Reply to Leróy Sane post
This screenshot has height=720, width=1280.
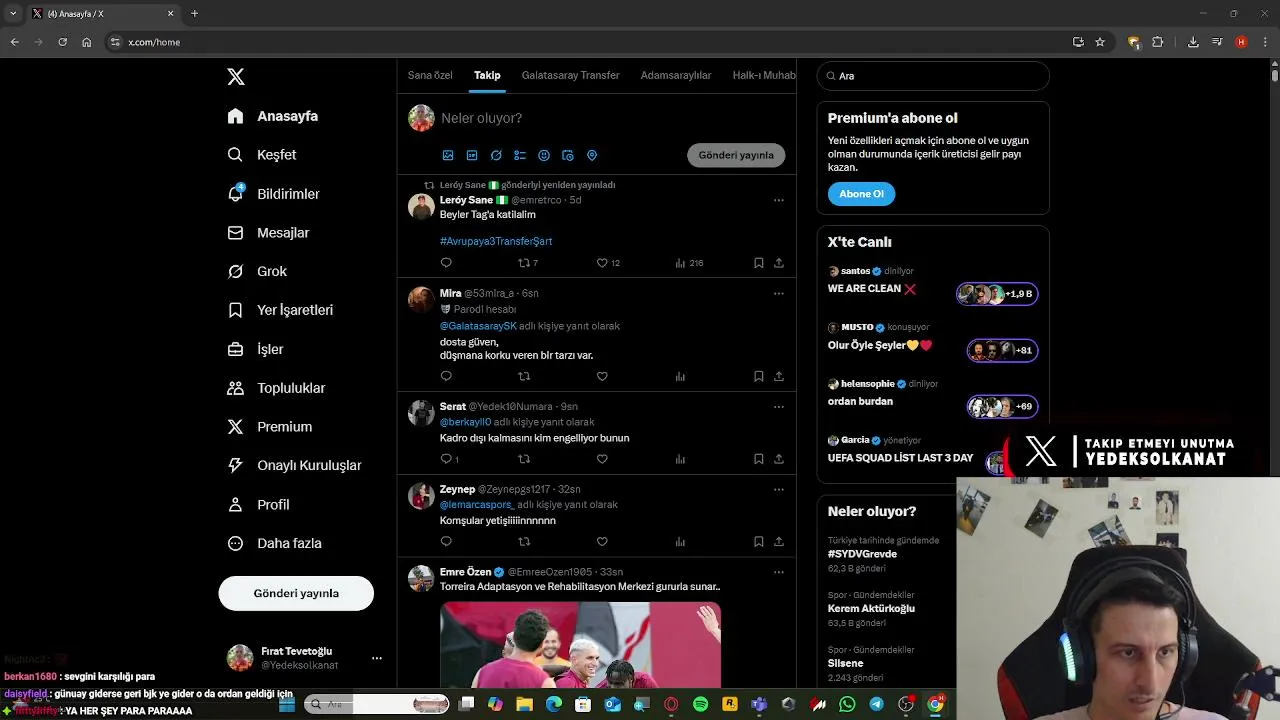pyautogui.click(x=446, y=263)
